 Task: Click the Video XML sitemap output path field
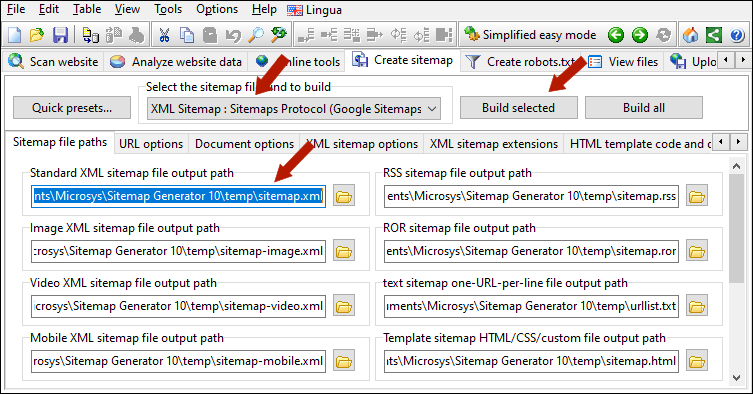(x=178, y=307)
